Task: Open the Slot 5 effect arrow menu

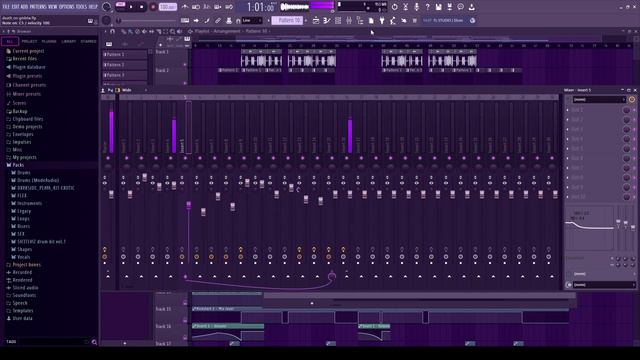Action: (567, 149)
